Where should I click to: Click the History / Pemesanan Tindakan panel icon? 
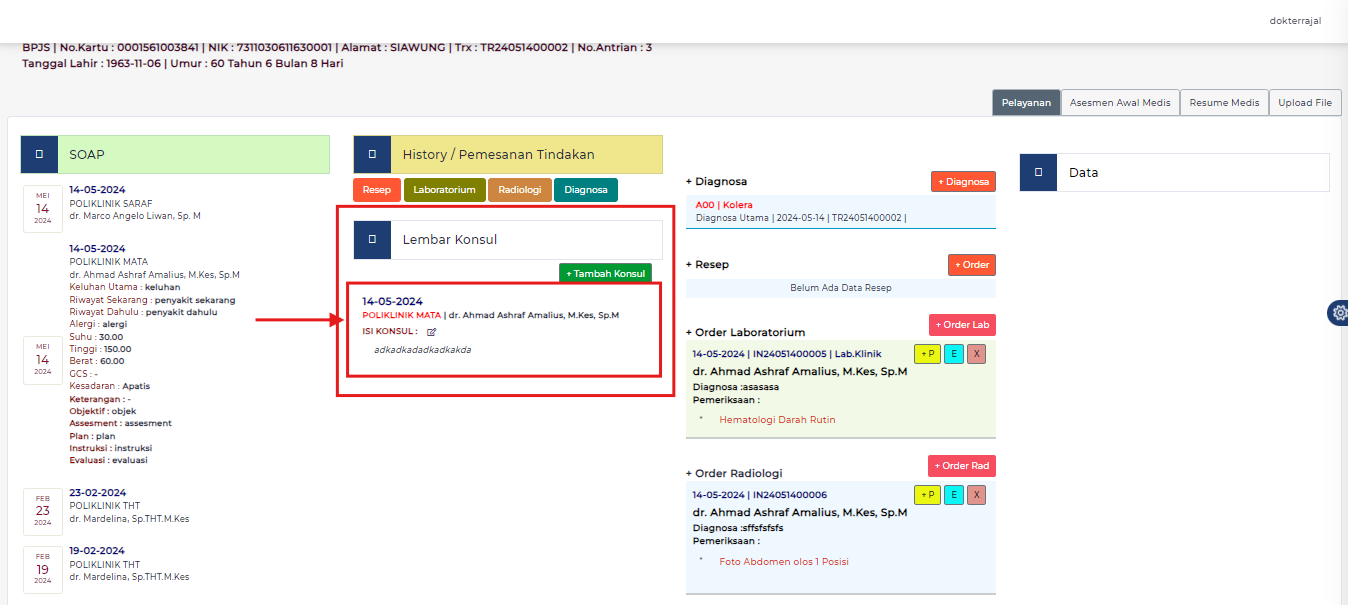pos(372,154)
